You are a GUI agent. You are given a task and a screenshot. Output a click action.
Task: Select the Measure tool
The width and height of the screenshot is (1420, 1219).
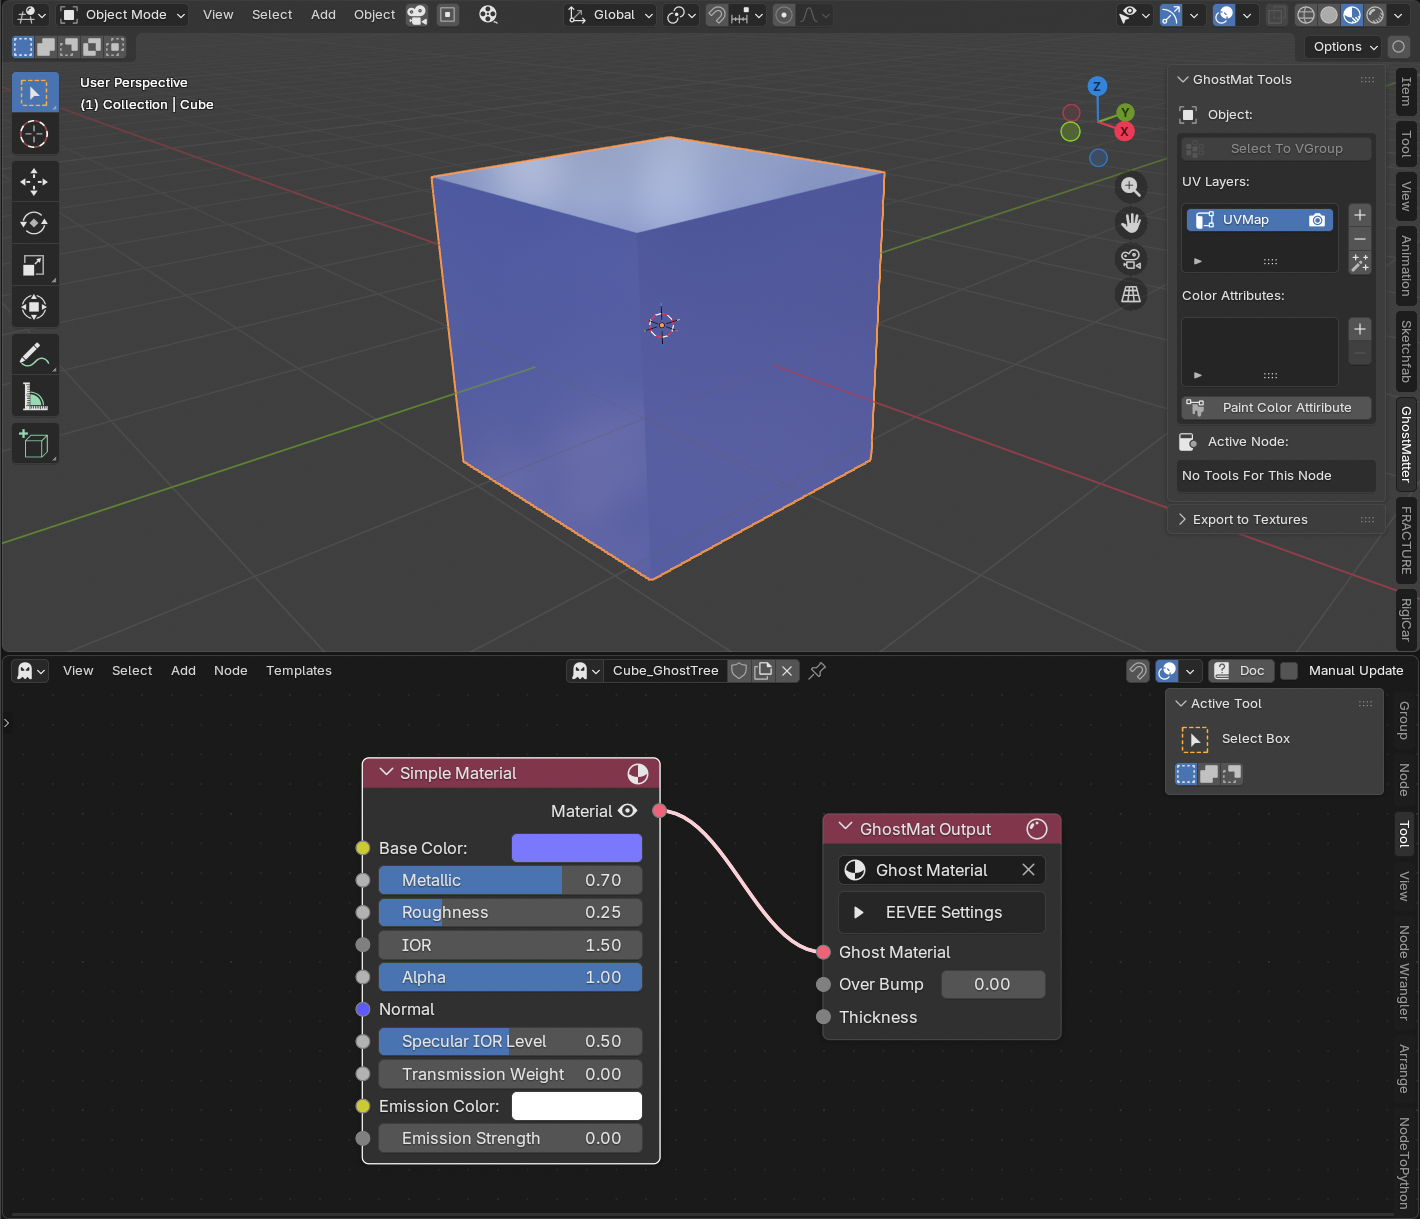tap(34, 397)
